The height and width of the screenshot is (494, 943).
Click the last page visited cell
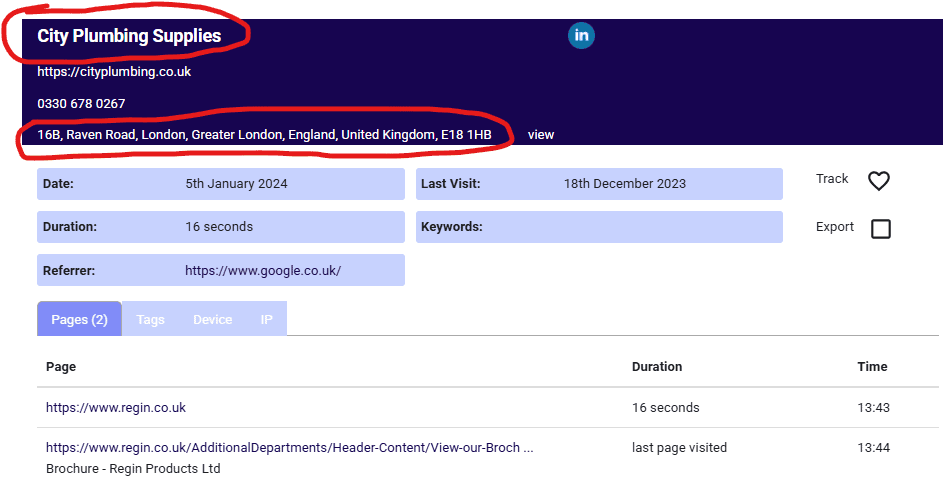click(x=679, y=448)
